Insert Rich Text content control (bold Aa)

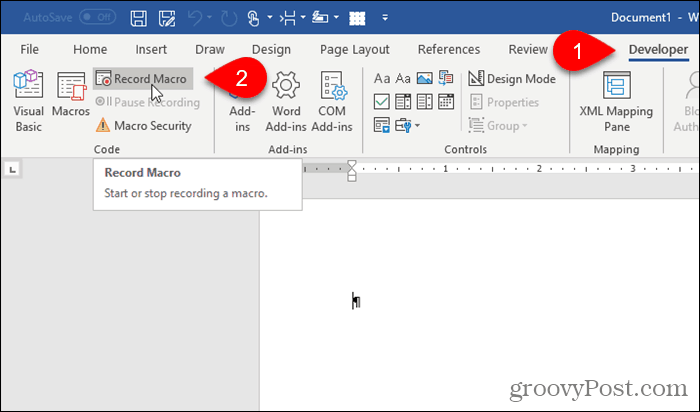pyautogui.click(x=382, y=79)
